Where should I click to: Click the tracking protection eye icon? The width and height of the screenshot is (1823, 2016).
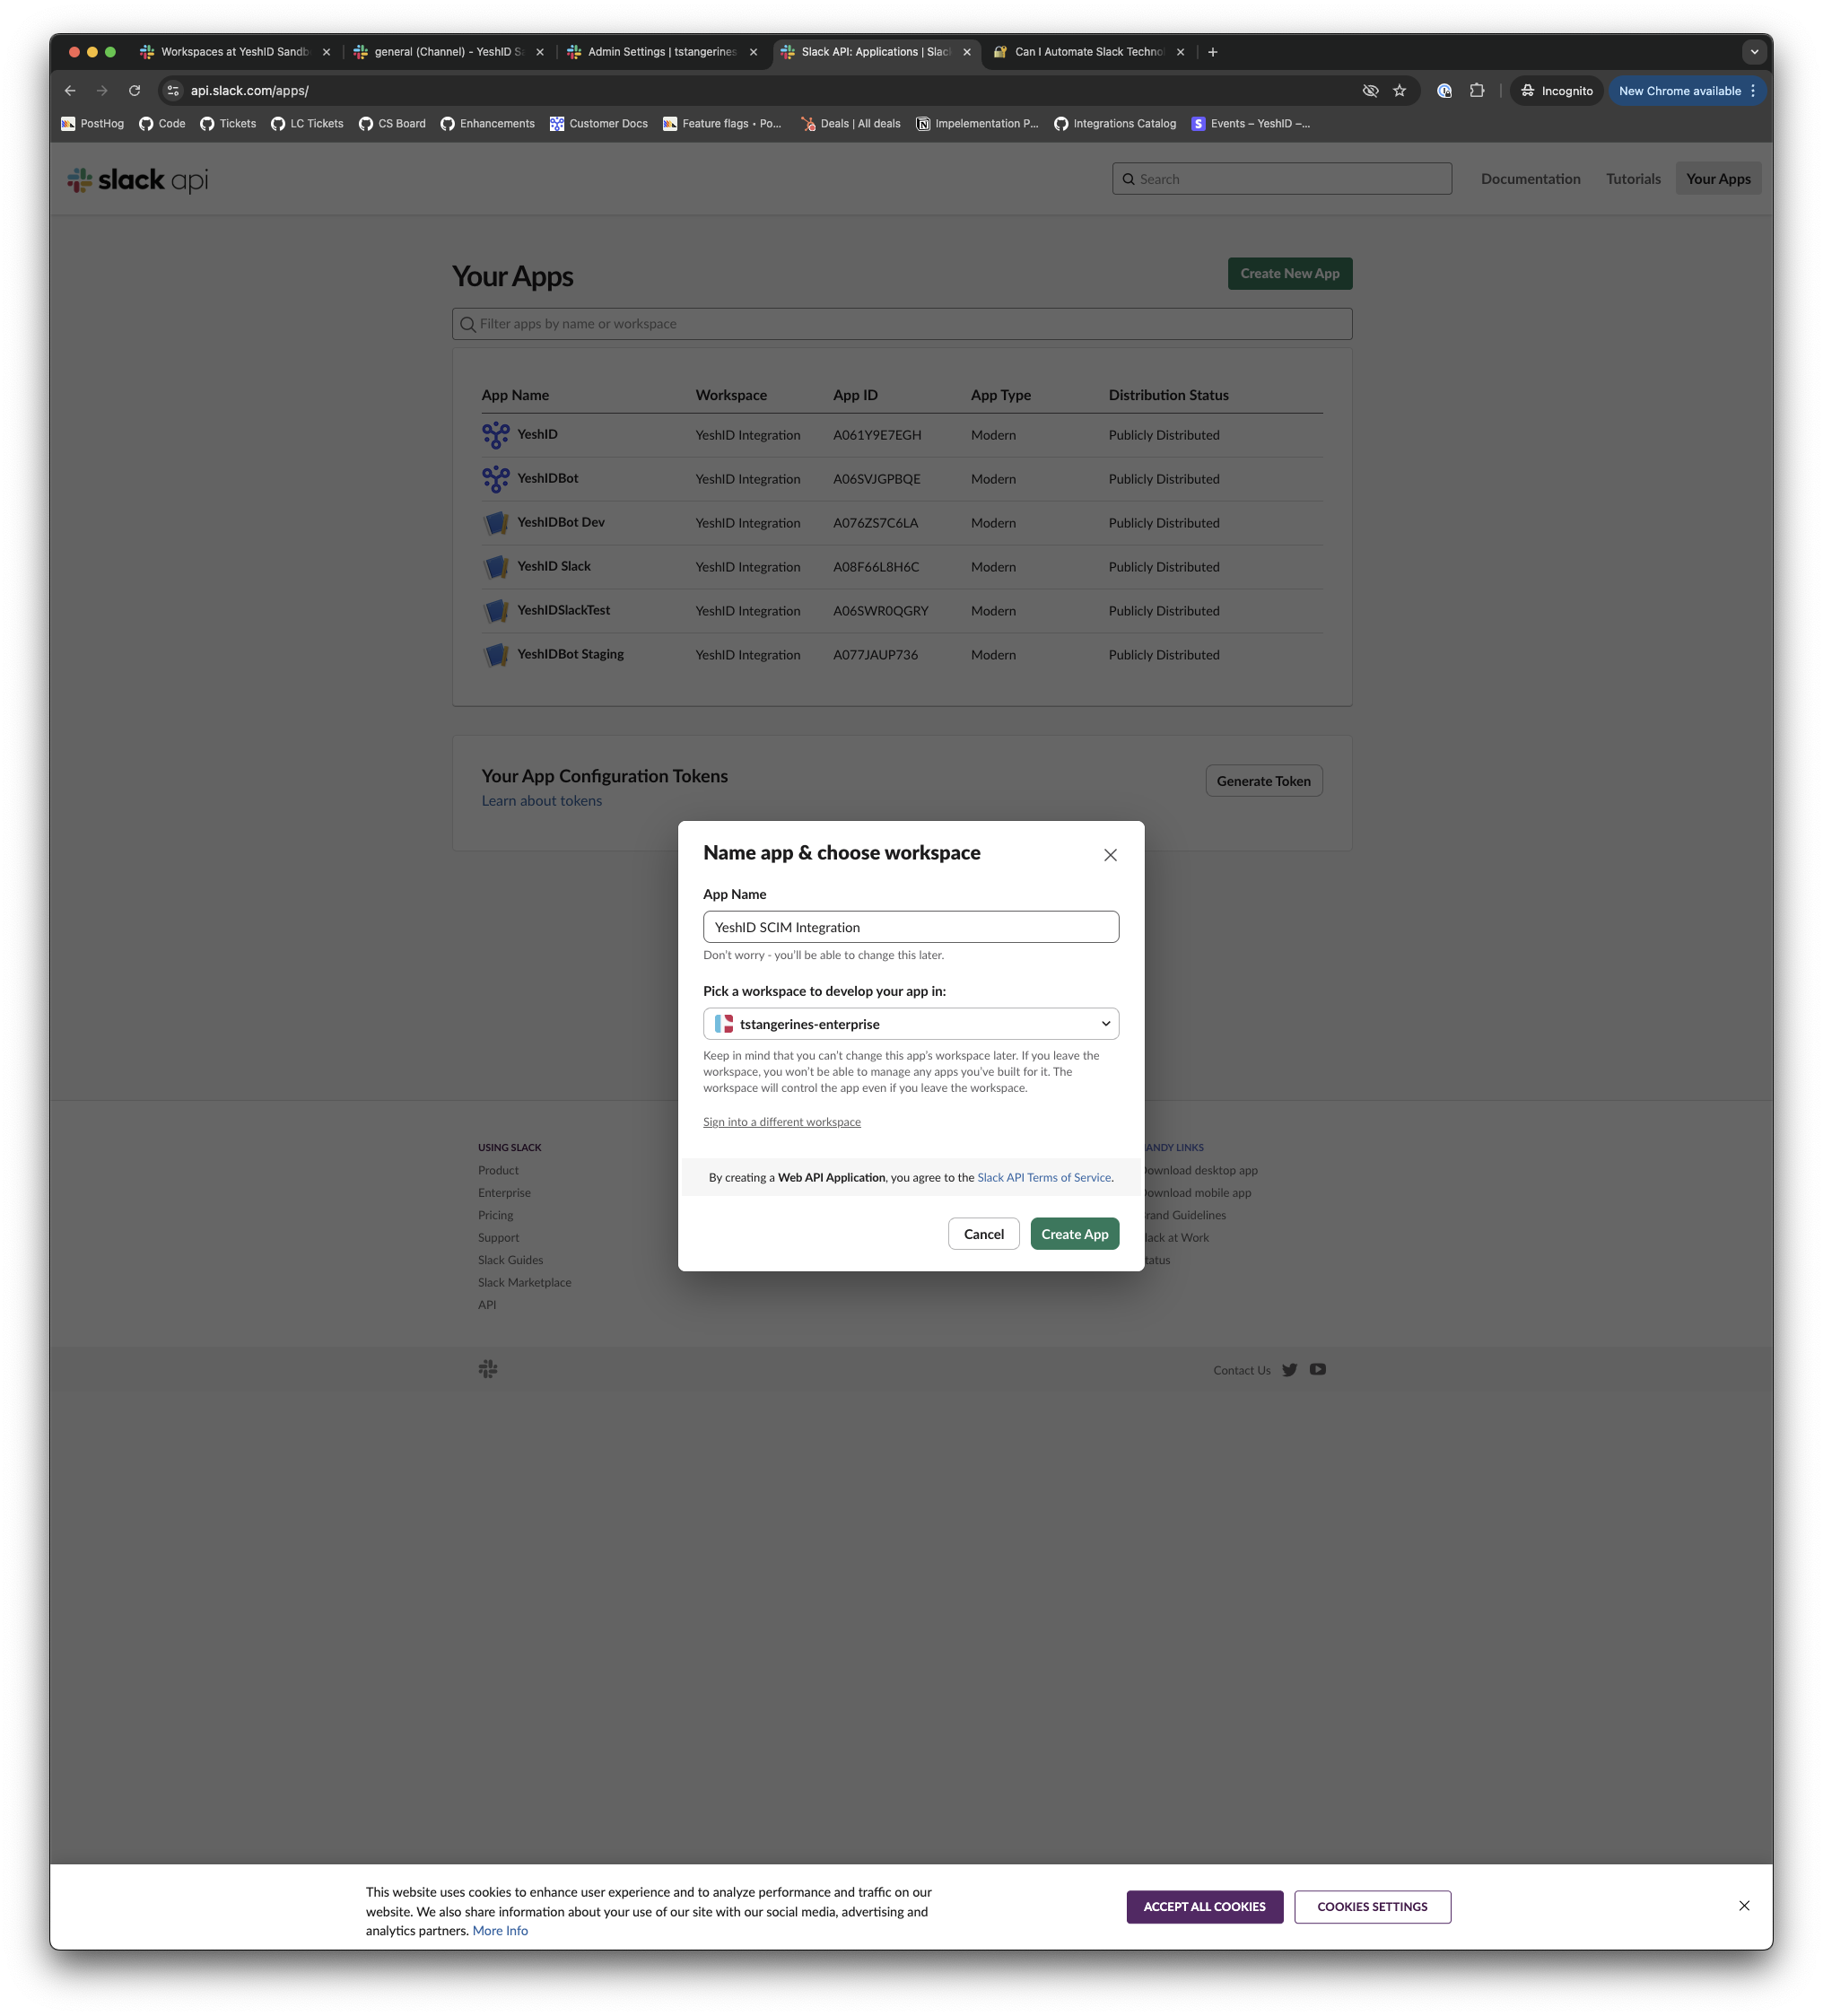[x=1370, y=91]
